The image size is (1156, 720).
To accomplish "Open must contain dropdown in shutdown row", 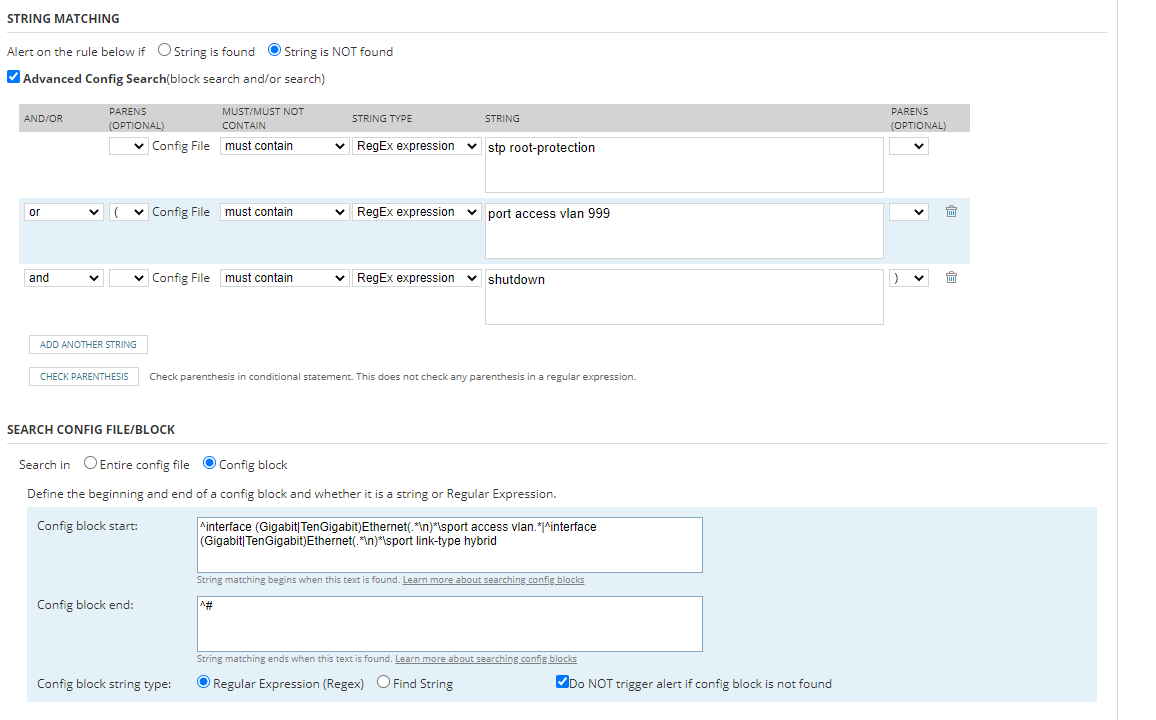I will 284,278.
